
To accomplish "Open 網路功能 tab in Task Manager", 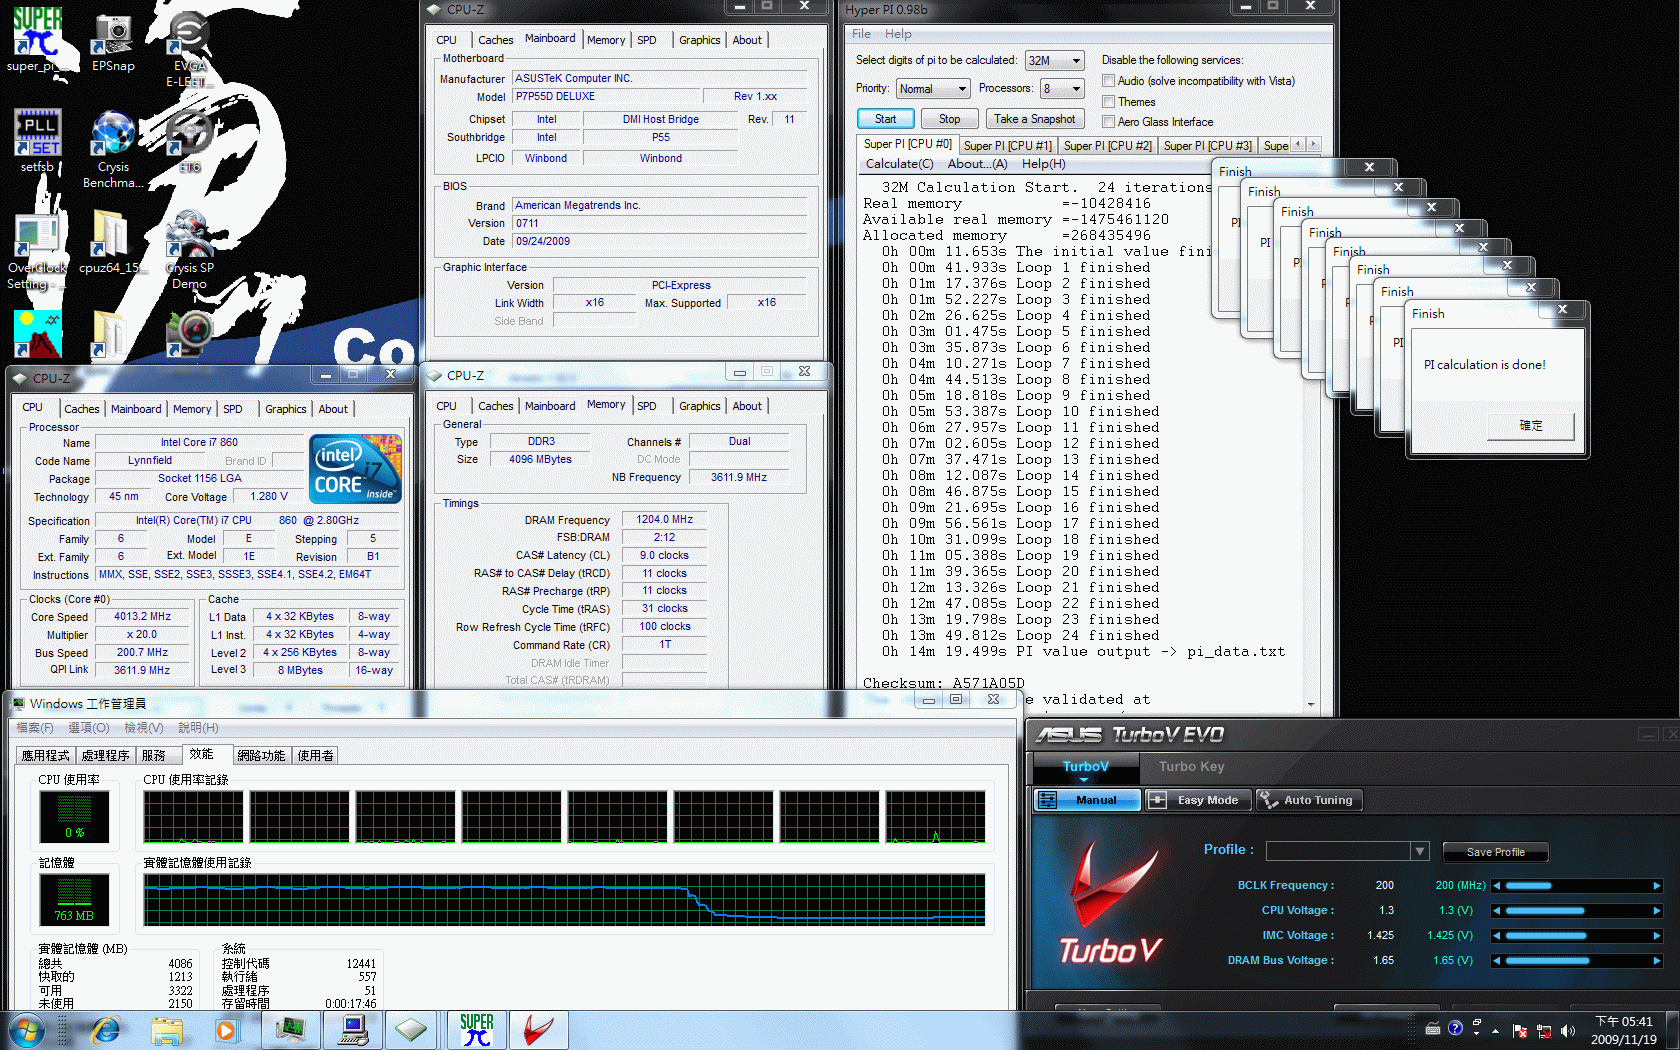I will tap(262, 756).
